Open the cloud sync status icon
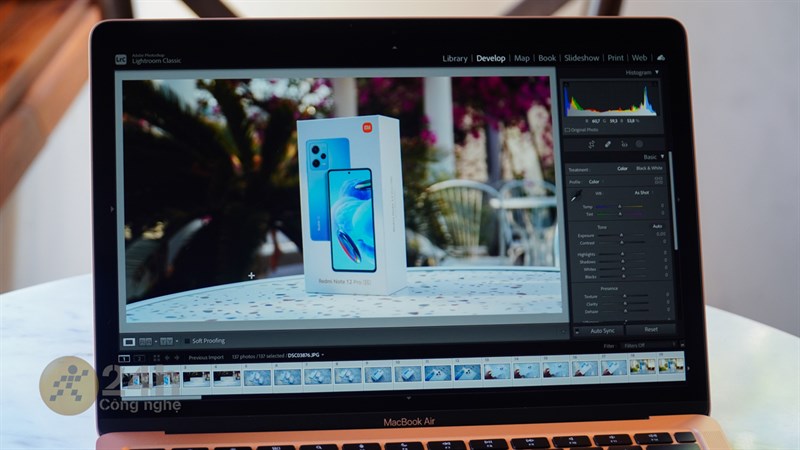 click(661, 58)
